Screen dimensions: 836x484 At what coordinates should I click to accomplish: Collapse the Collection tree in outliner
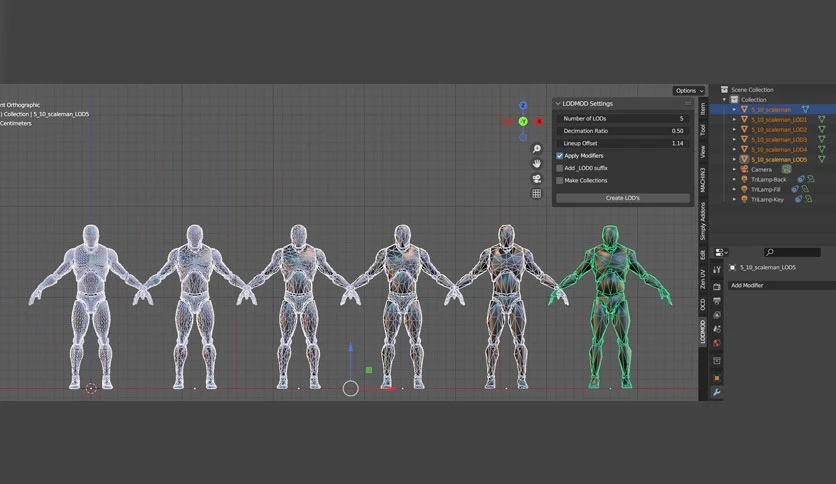point(724,100)
